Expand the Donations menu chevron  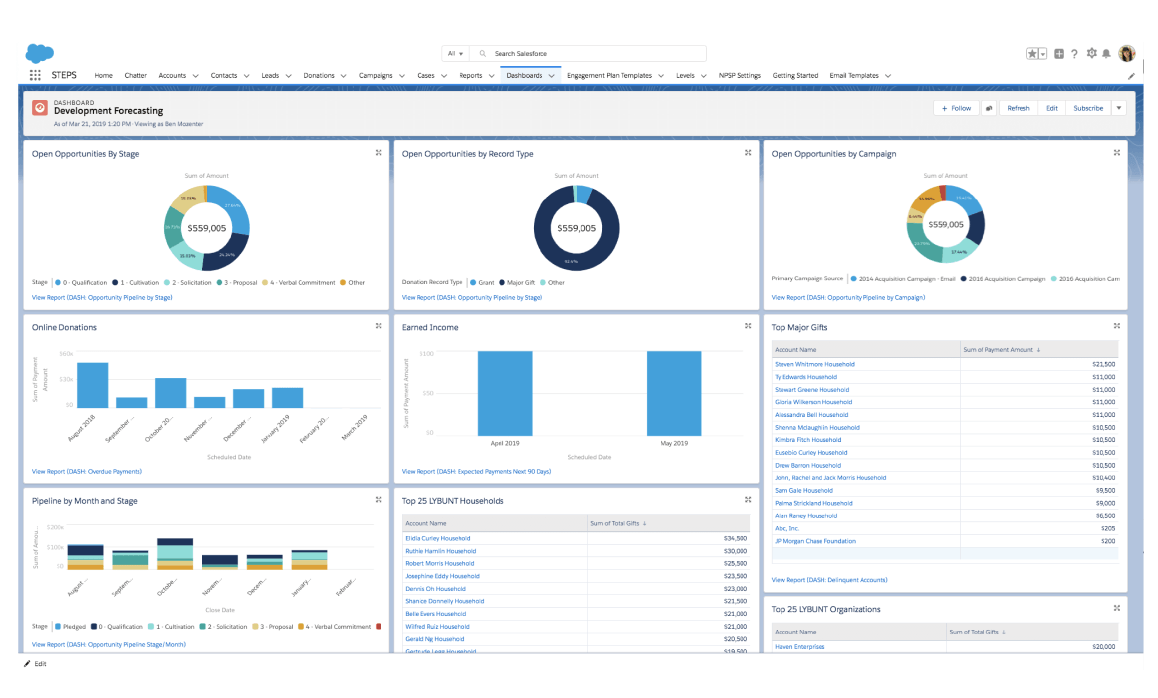[344, 75]
